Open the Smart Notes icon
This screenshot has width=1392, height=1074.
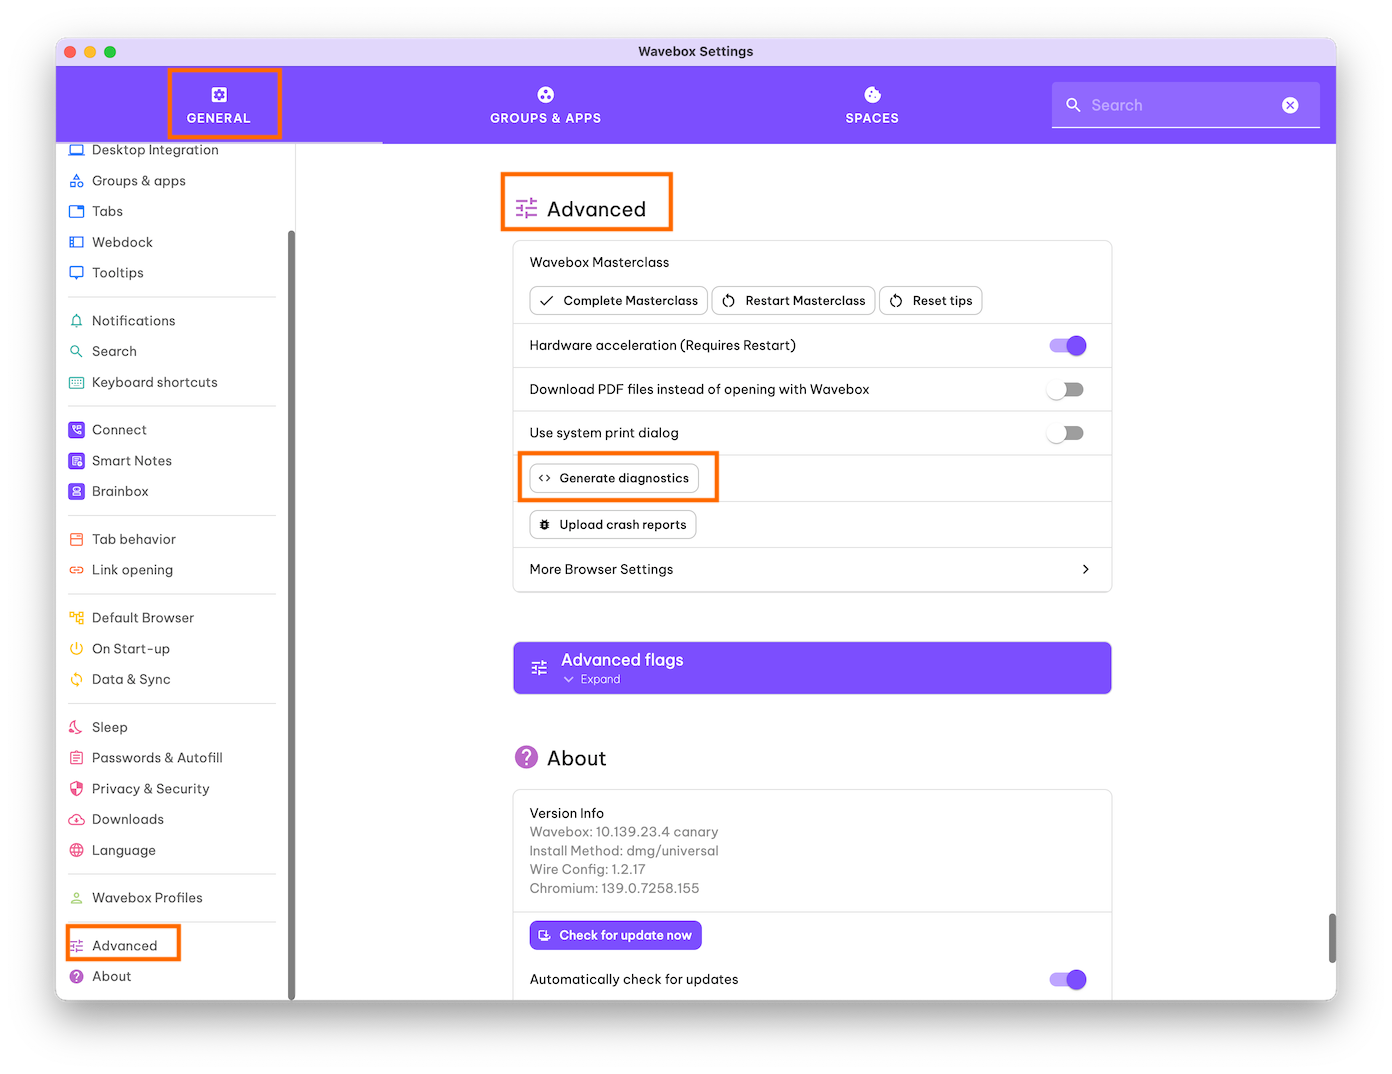coord(76,461)
